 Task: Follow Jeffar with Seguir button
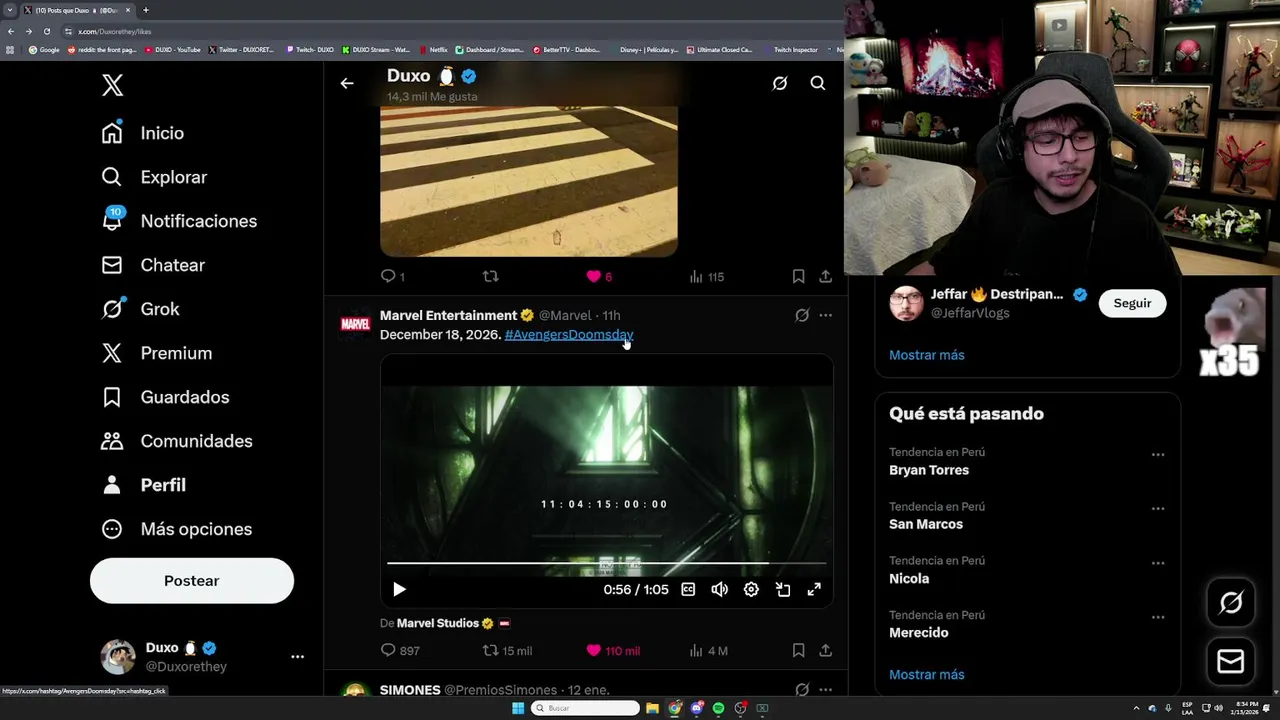tap(1132, 303)
